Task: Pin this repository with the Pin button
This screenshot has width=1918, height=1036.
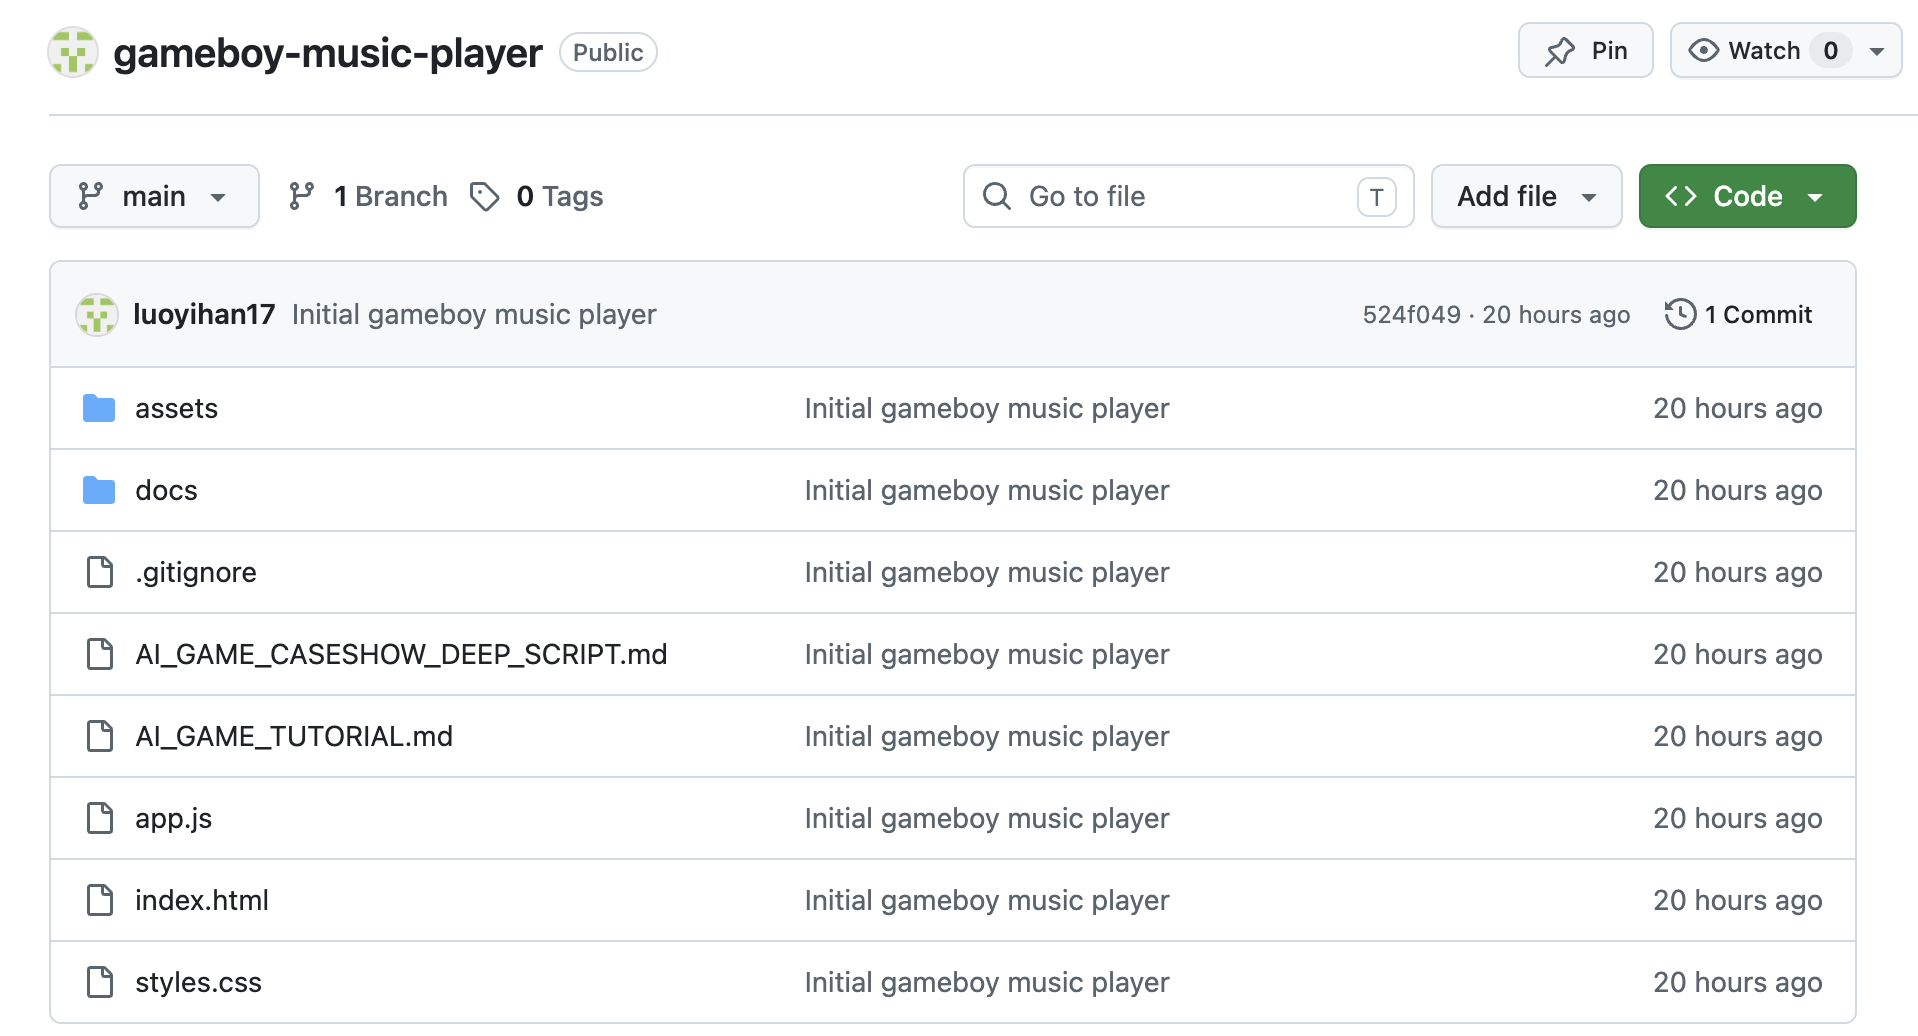Action: (x=1585, y=50)
